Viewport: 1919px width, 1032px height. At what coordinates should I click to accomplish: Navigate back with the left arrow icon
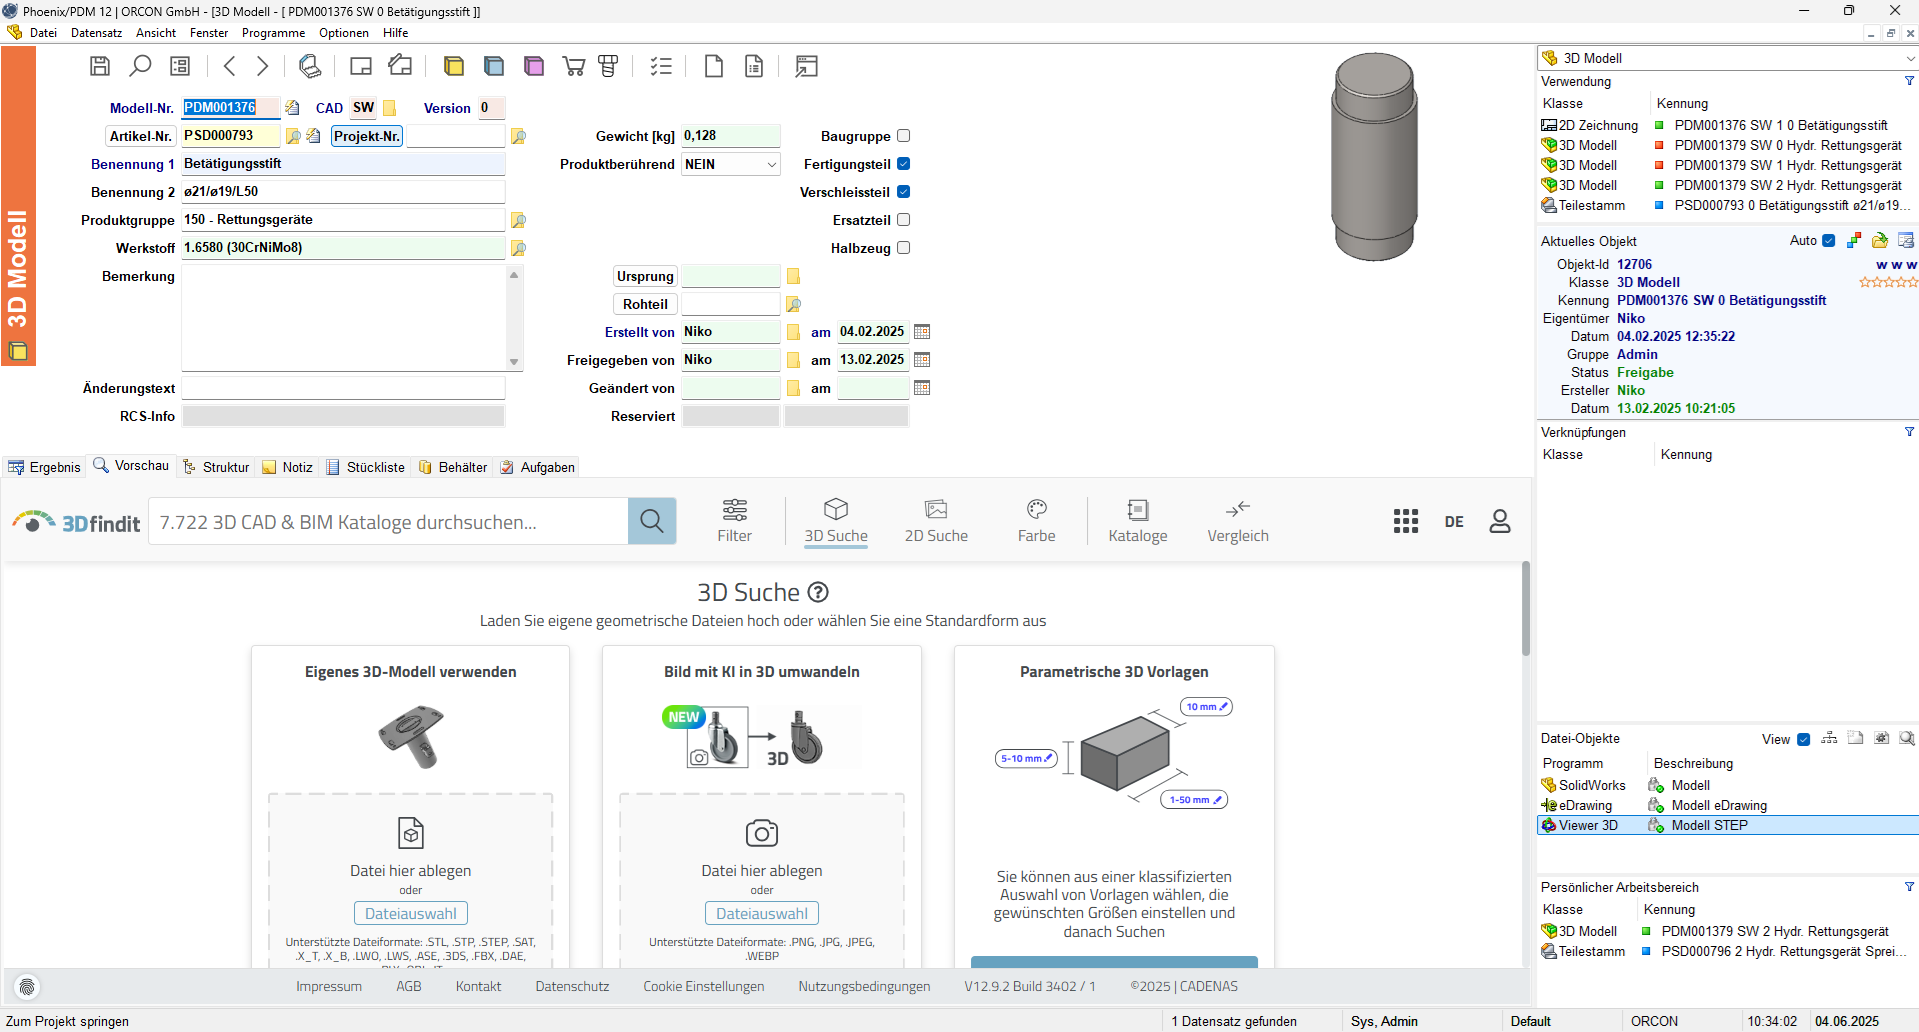coord(230,66)
